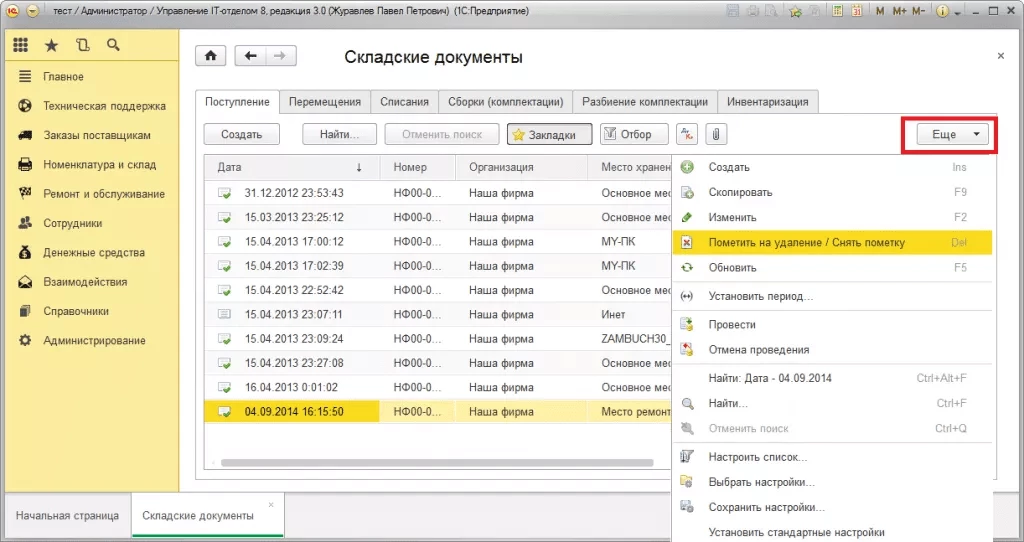Open the Администрирование section
Image resolution: width=1024 pixels, height=542 pixels.
pos(94,341)
